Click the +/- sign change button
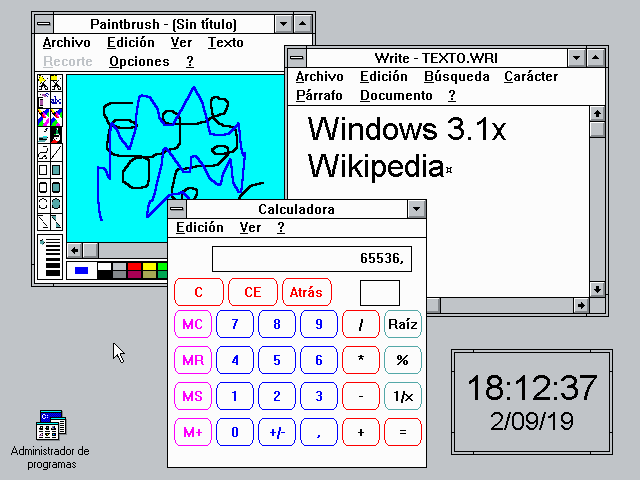Viewport: 640px width, 480px height. (x=277, y=432)
